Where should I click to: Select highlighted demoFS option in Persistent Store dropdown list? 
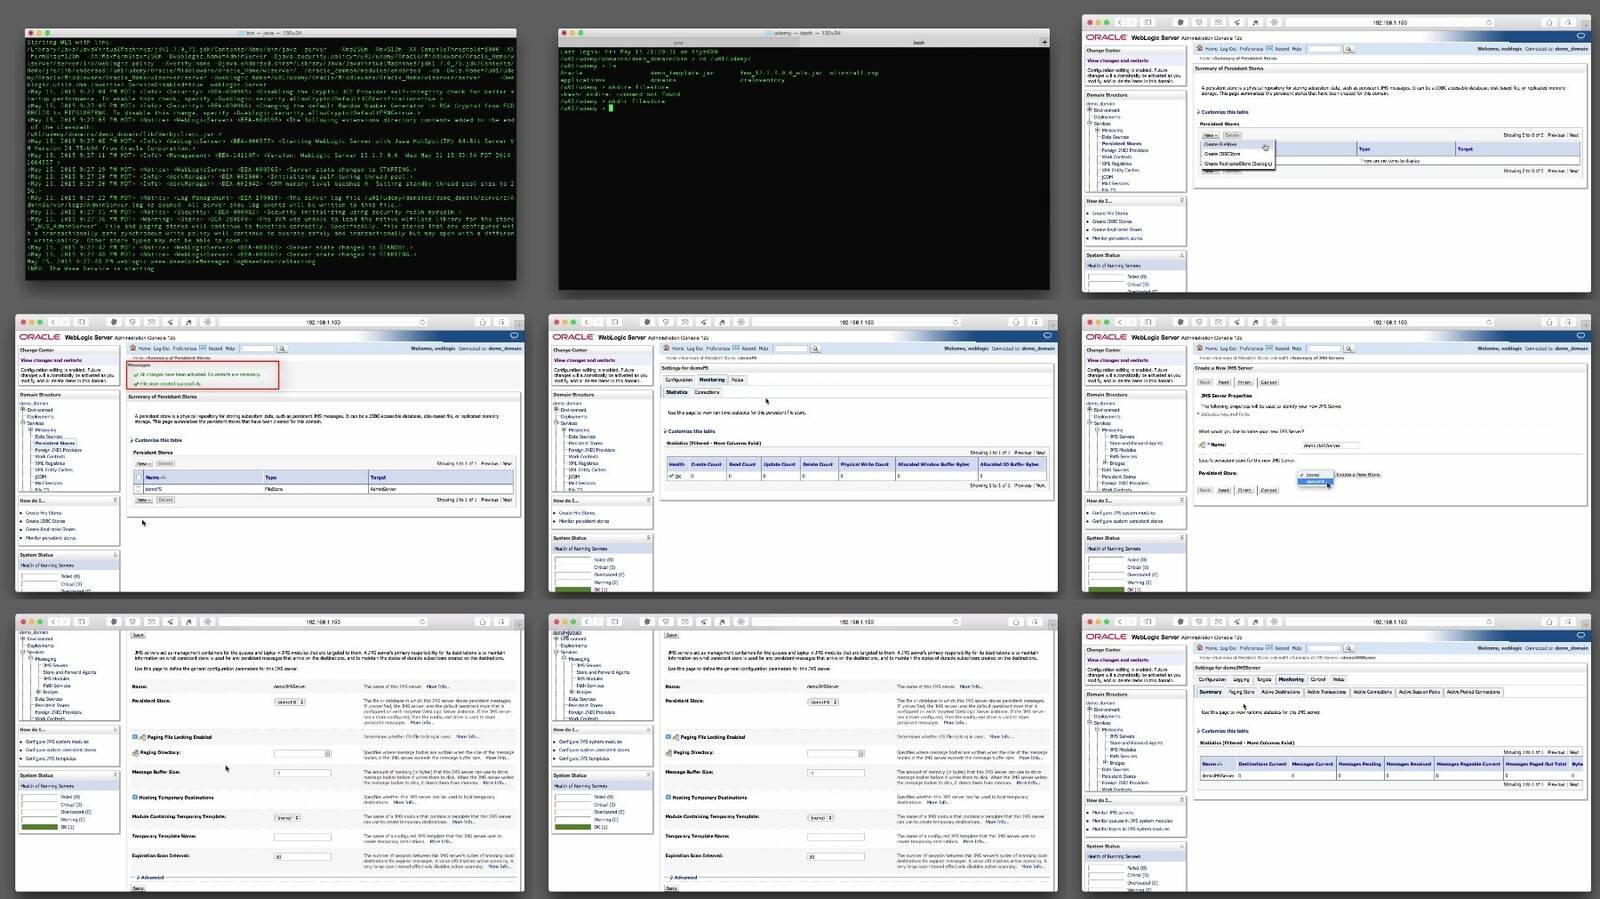[x=1316, y=482]
